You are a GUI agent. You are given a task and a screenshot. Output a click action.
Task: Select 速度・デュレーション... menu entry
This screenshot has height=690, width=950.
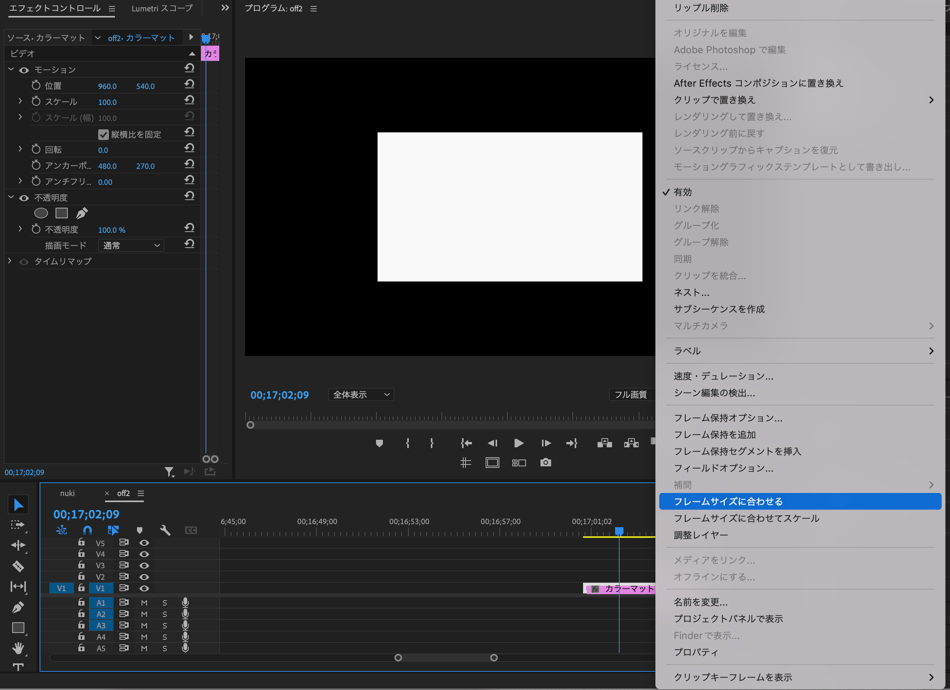click(723, 376)
